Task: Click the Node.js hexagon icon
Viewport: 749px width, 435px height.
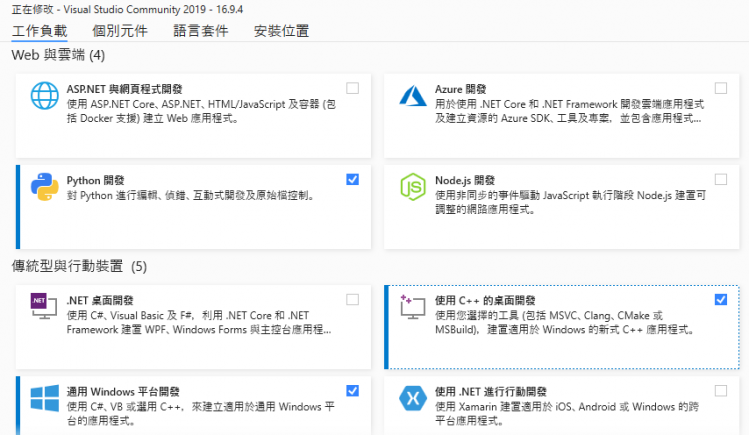Action: (414, 187)
